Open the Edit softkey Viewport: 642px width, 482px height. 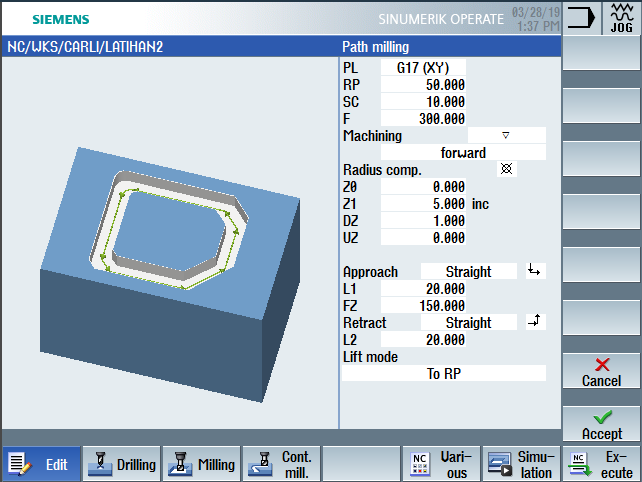click(41, 464)
